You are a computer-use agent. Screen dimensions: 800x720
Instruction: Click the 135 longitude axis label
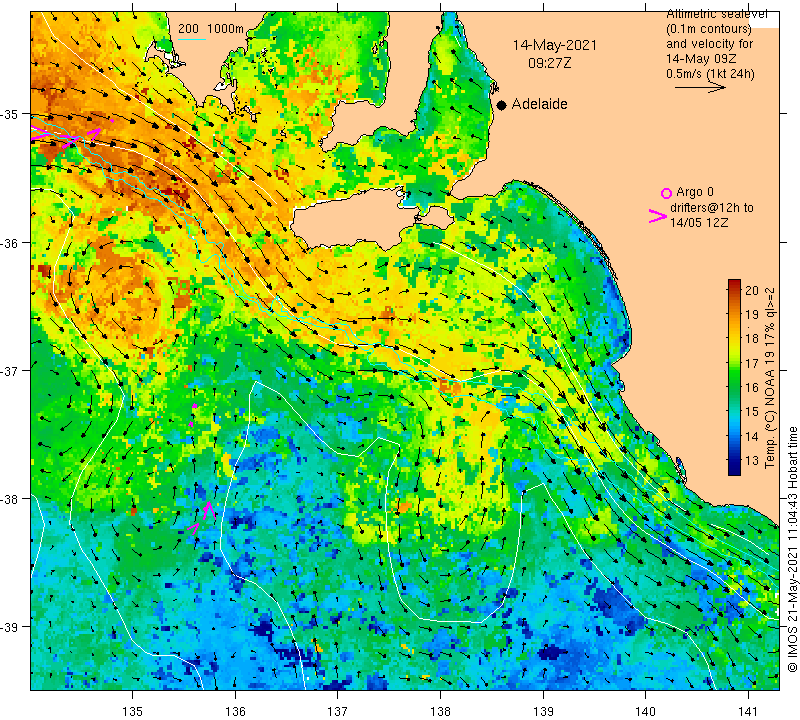point(133,711)
